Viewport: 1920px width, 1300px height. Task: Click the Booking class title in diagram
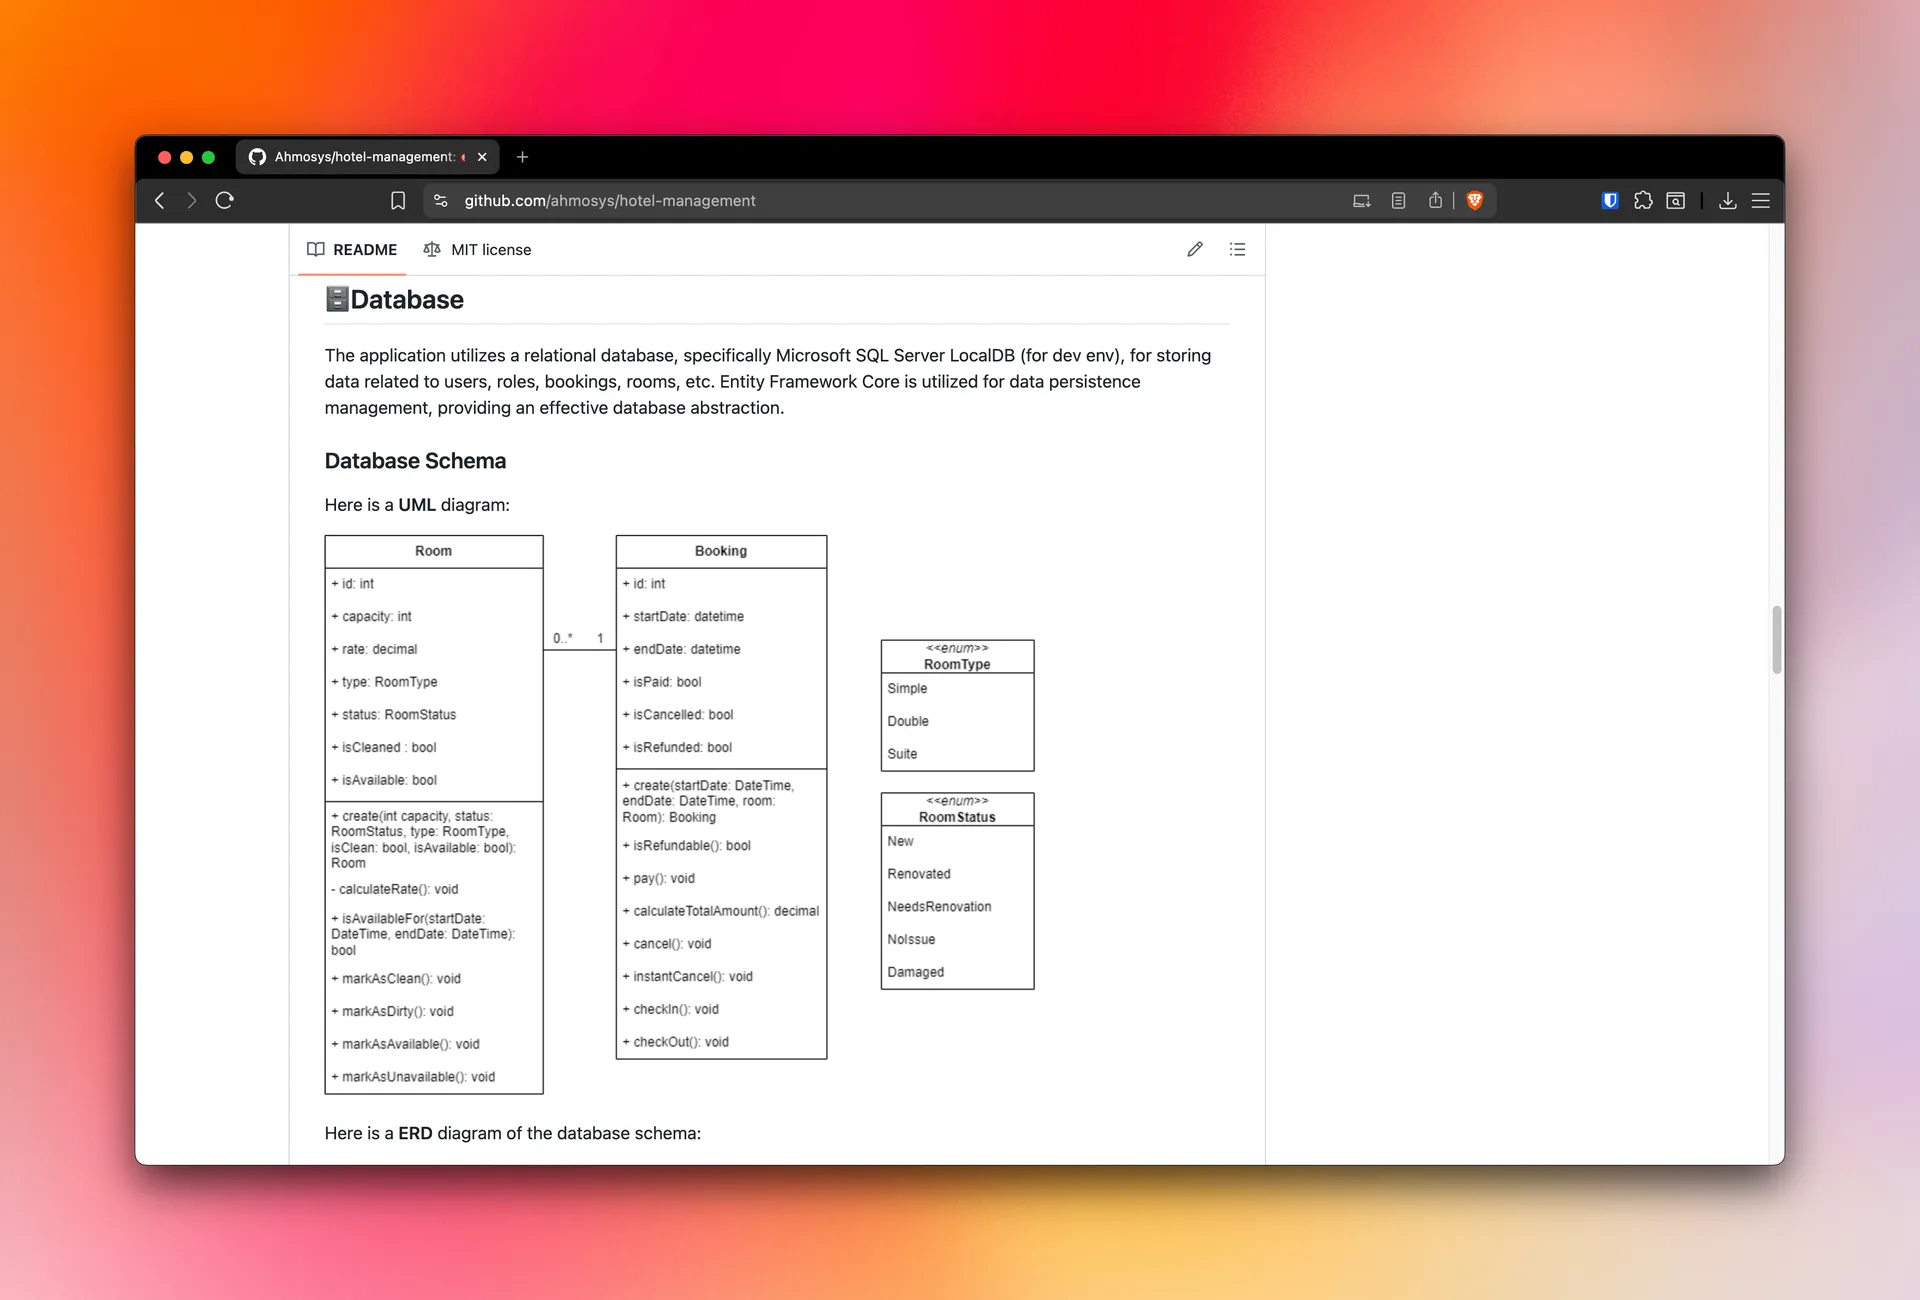point(721,551)
